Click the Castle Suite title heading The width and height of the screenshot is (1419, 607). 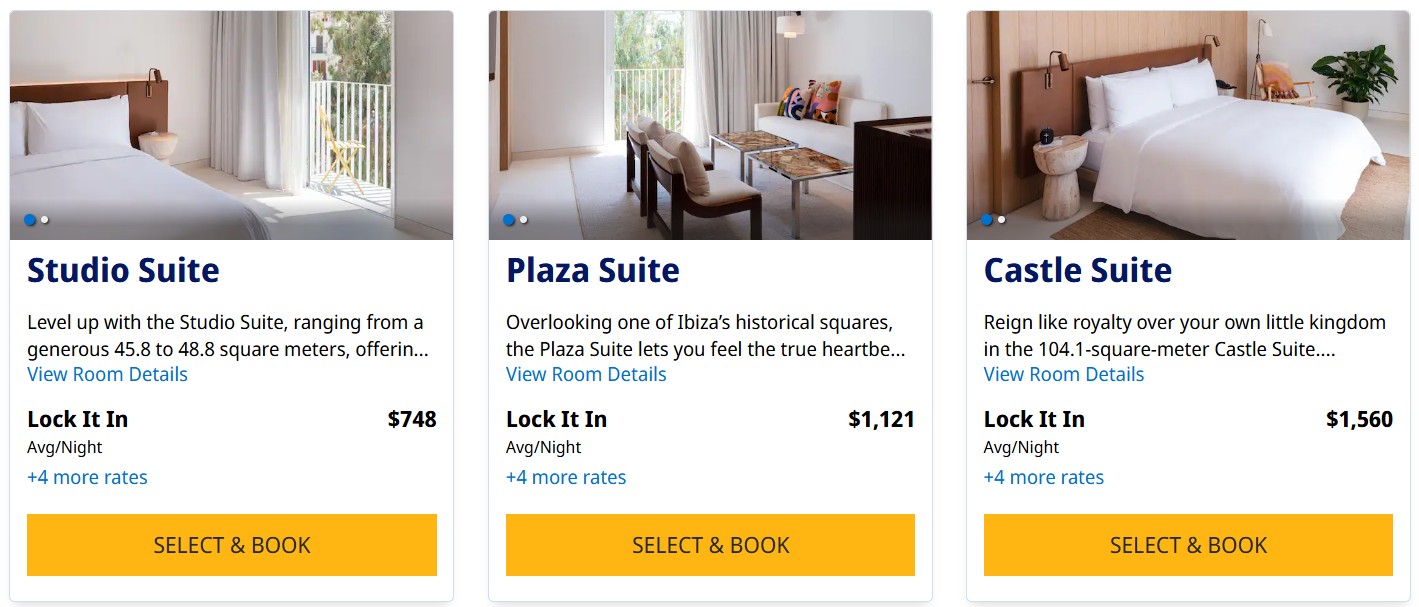click(1078, 270)
